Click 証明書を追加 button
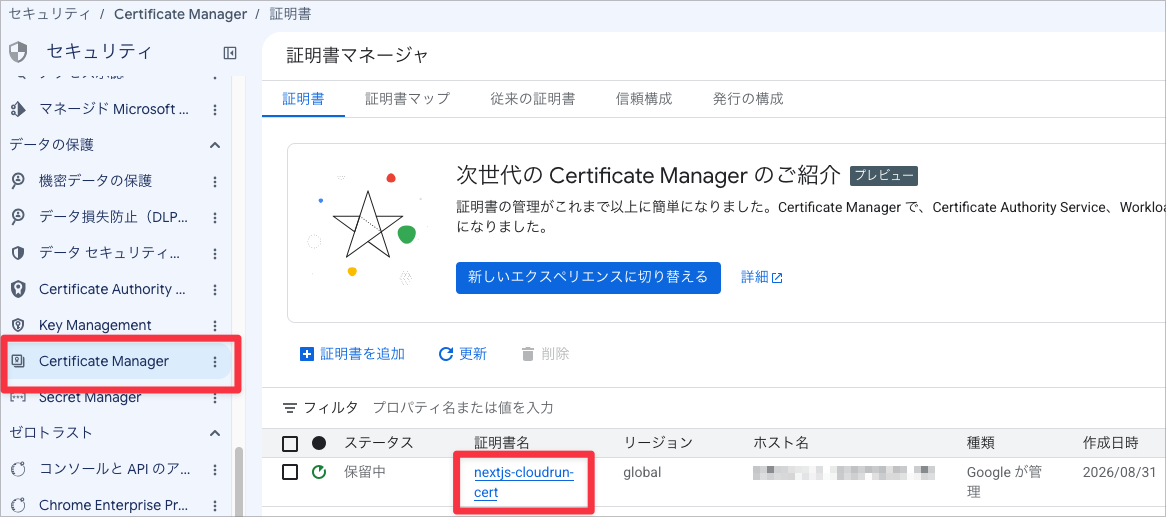Viewport: 1166px width, 517px height. pyautogui.click(x=352, y=354)
